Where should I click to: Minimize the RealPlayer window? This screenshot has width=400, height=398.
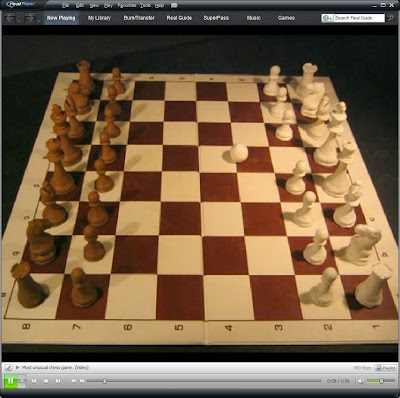(375, 5)
